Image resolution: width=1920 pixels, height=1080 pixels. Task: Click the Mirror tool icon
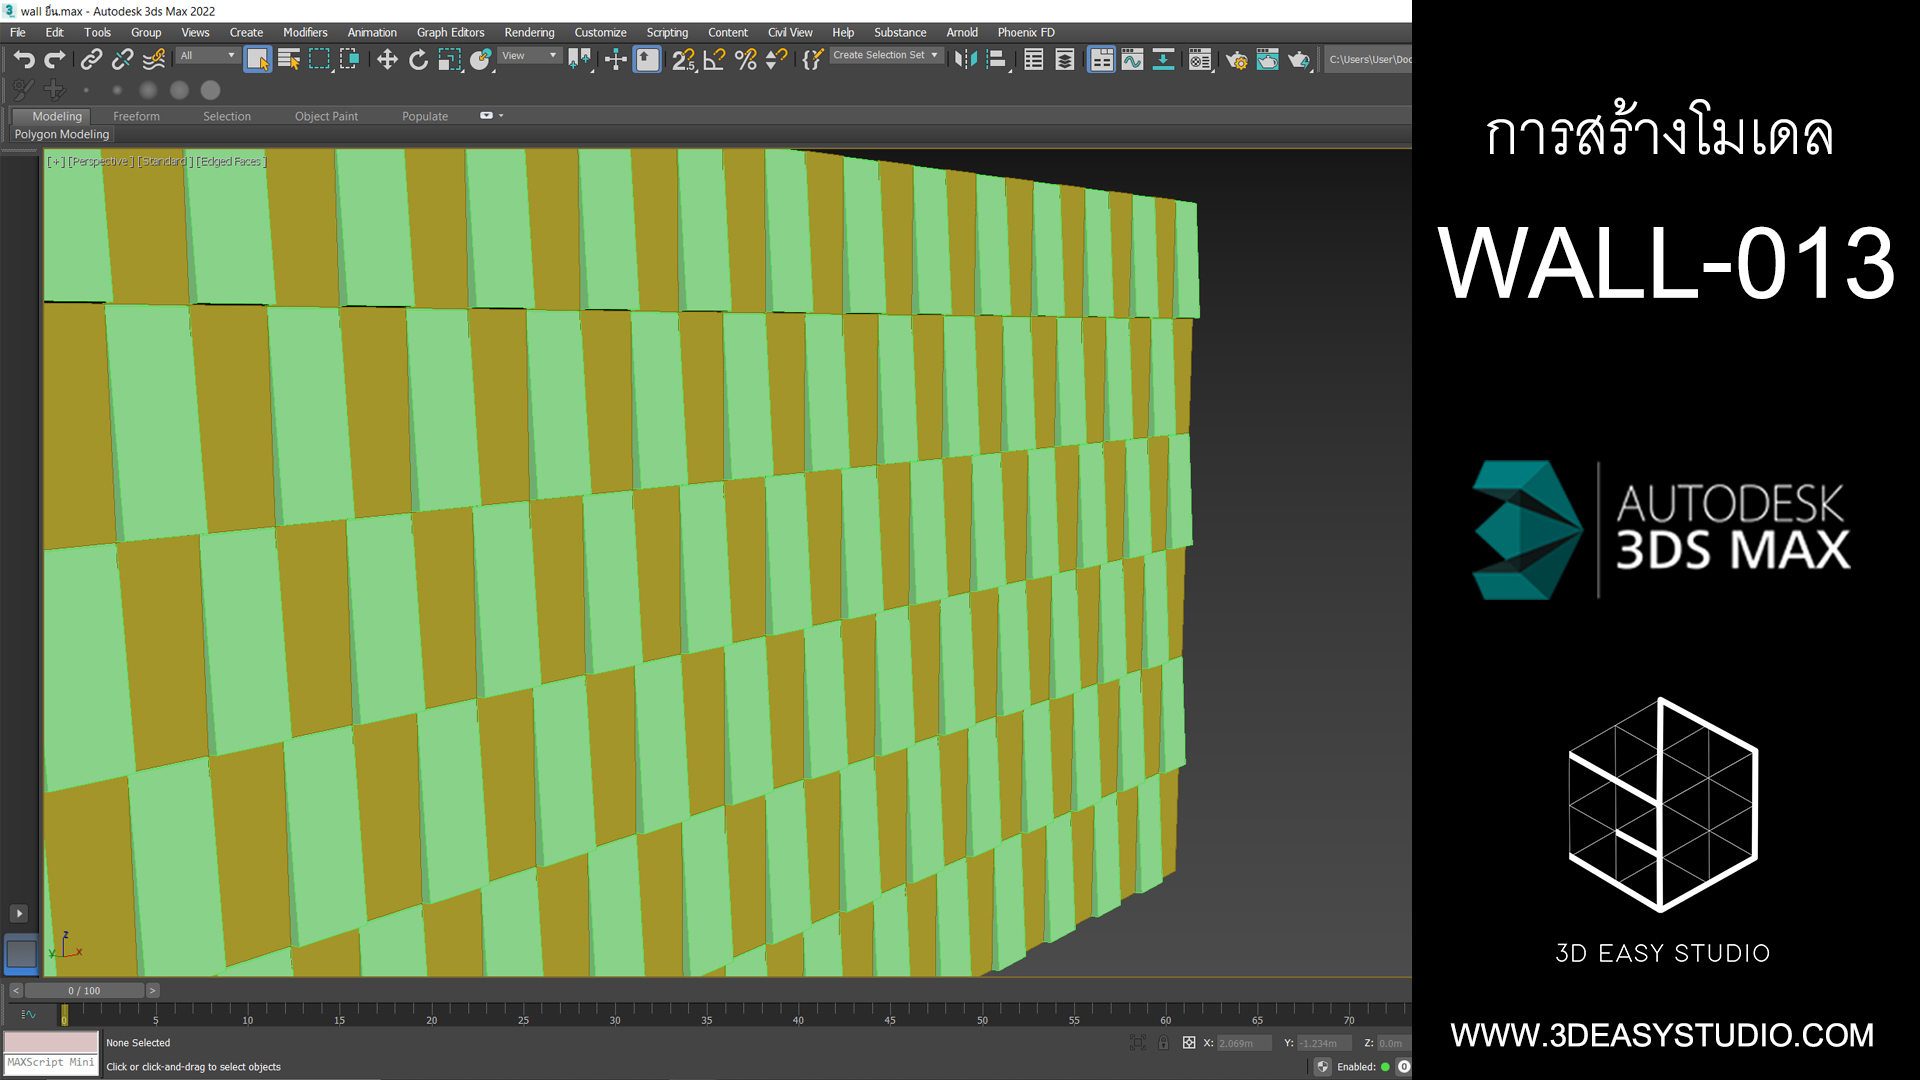pyautogui.click(x=965, y=60)
